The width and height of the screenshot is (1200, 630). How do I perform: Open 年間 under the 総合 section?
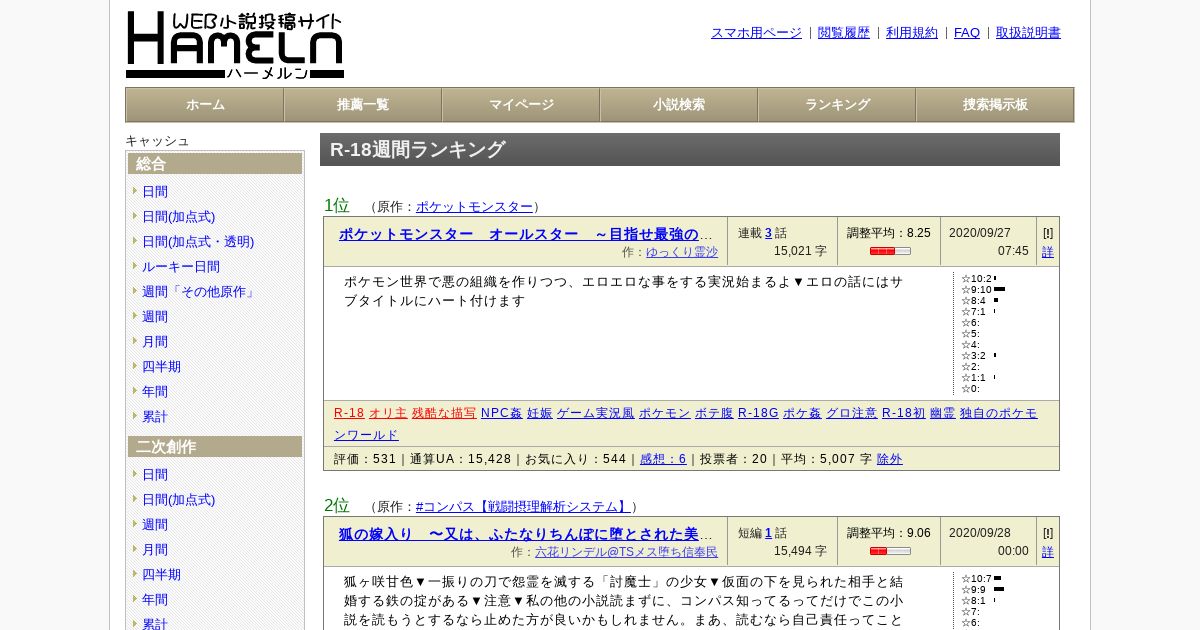[155, 391]
